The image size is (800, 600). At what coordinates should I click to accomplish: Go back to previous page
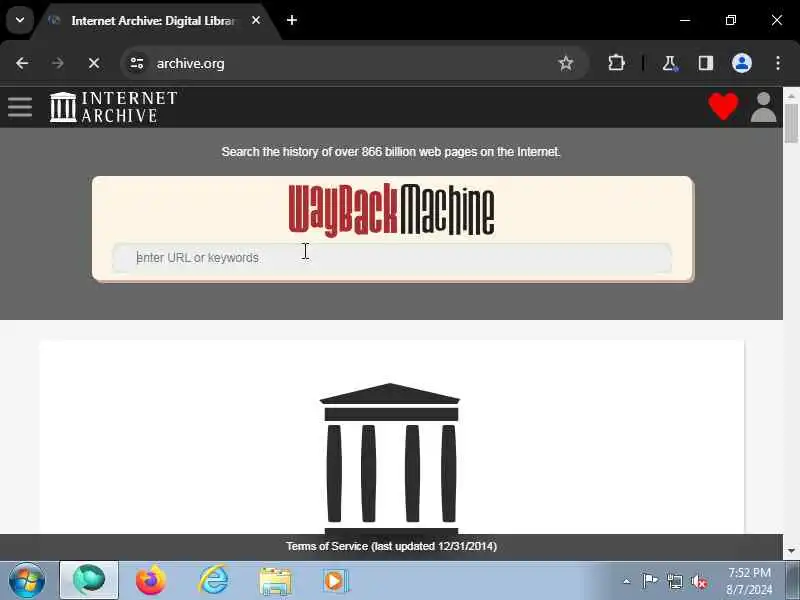coord(22,63)
